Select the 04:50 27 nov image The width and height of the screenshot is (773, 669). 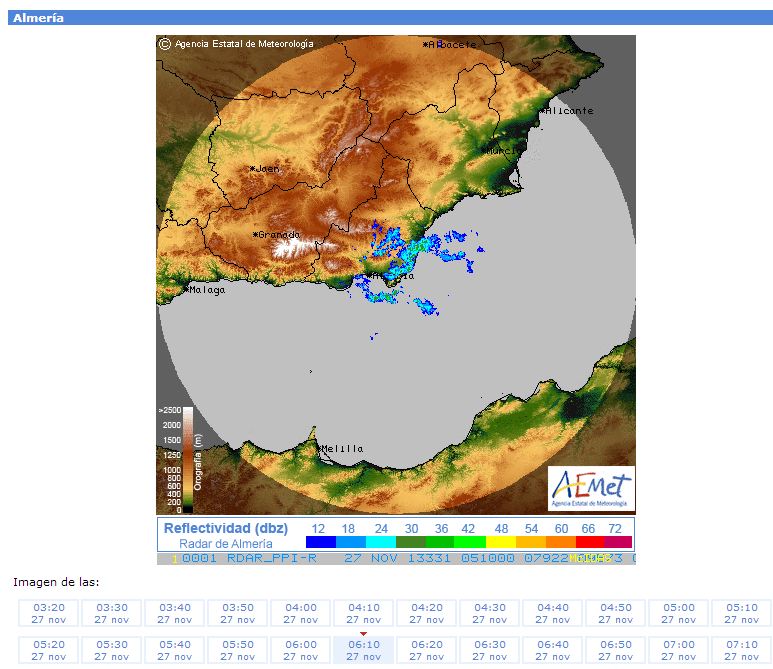coord(616,613)
